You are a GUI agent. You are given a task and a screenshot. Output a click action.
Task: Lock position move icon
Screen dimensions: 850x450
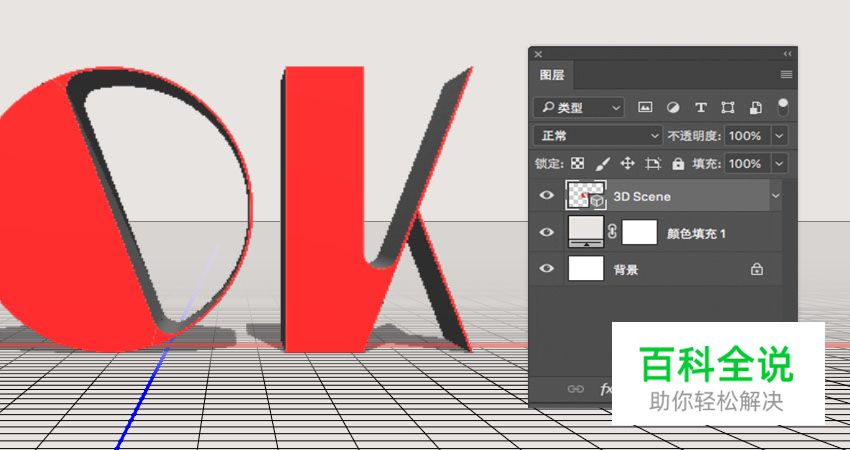click(x=628, y=163)
